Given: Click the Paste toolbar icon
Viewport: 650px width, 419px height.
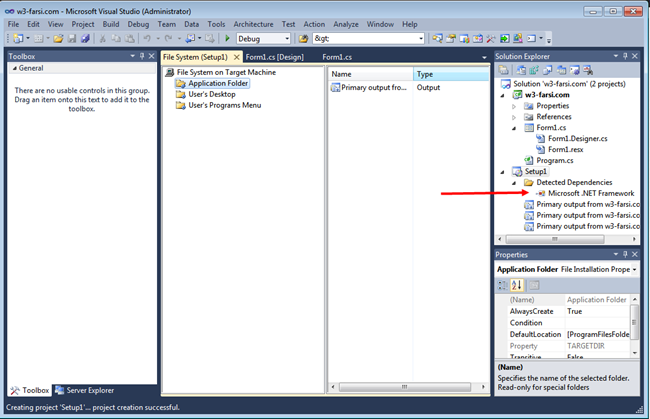Looking at the screenshot, I should pyautogui.click(x=130, y=39).
